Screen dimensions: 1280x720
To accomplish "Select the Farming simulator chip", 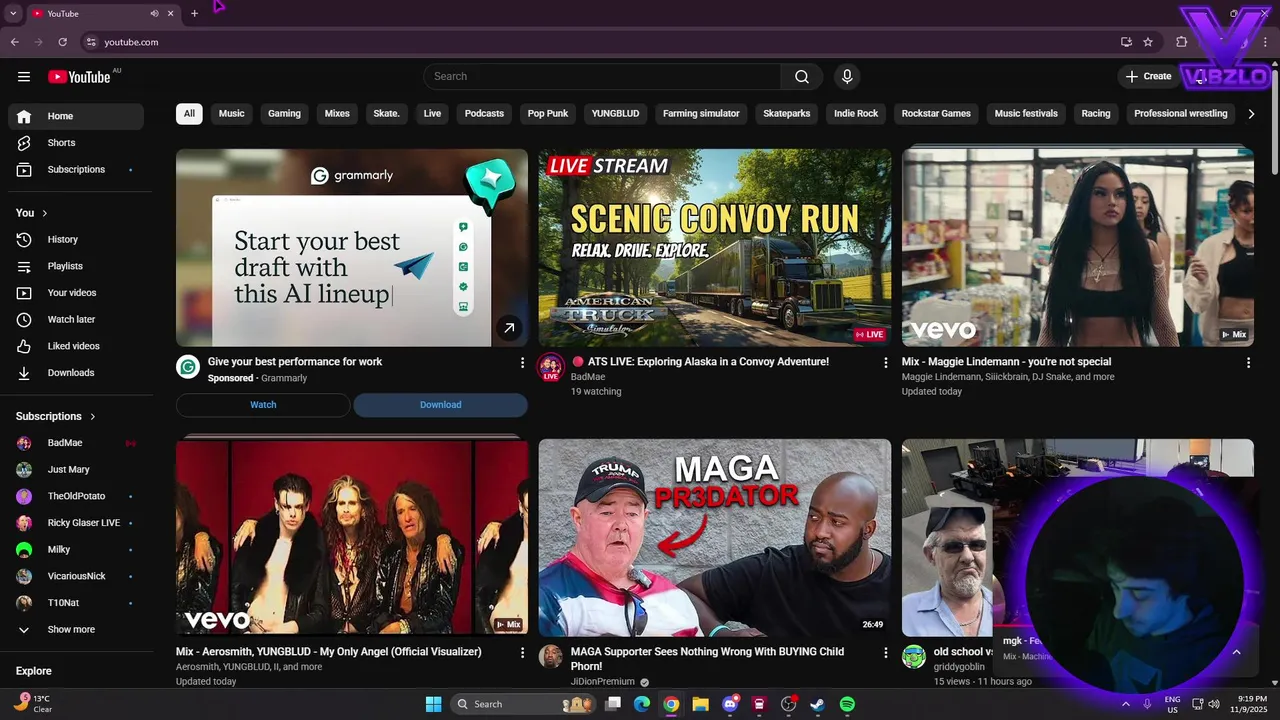I will click(x=701, y=114).
